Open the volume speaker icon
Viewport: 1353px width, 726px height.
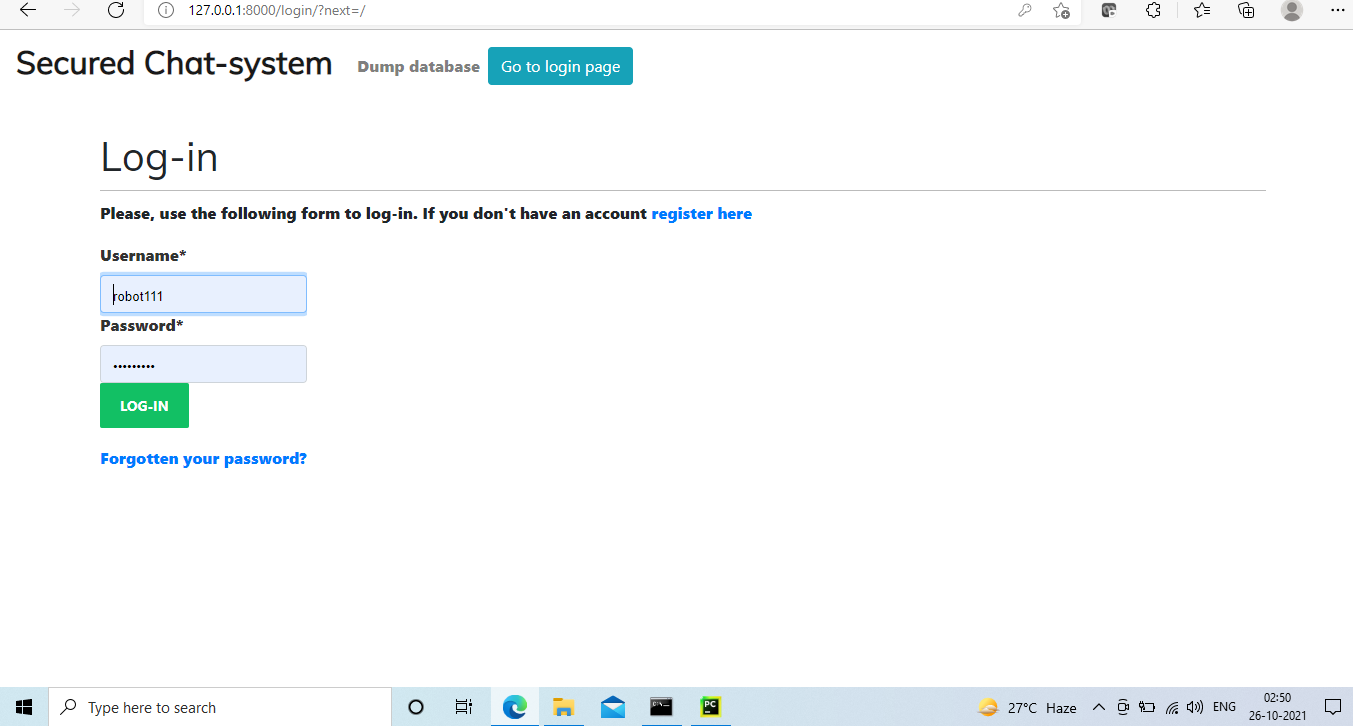coord(1194,707)
